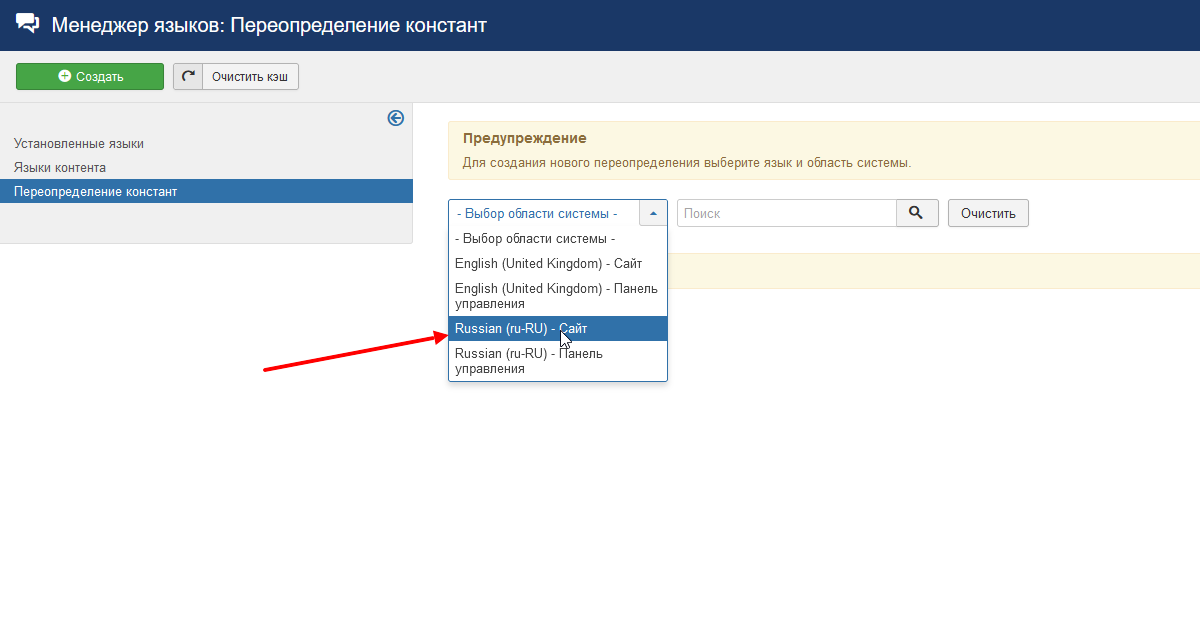
Task: Select the Переопределение констант sidebar item
Action: pyautogui.click(x=95, y=192)
